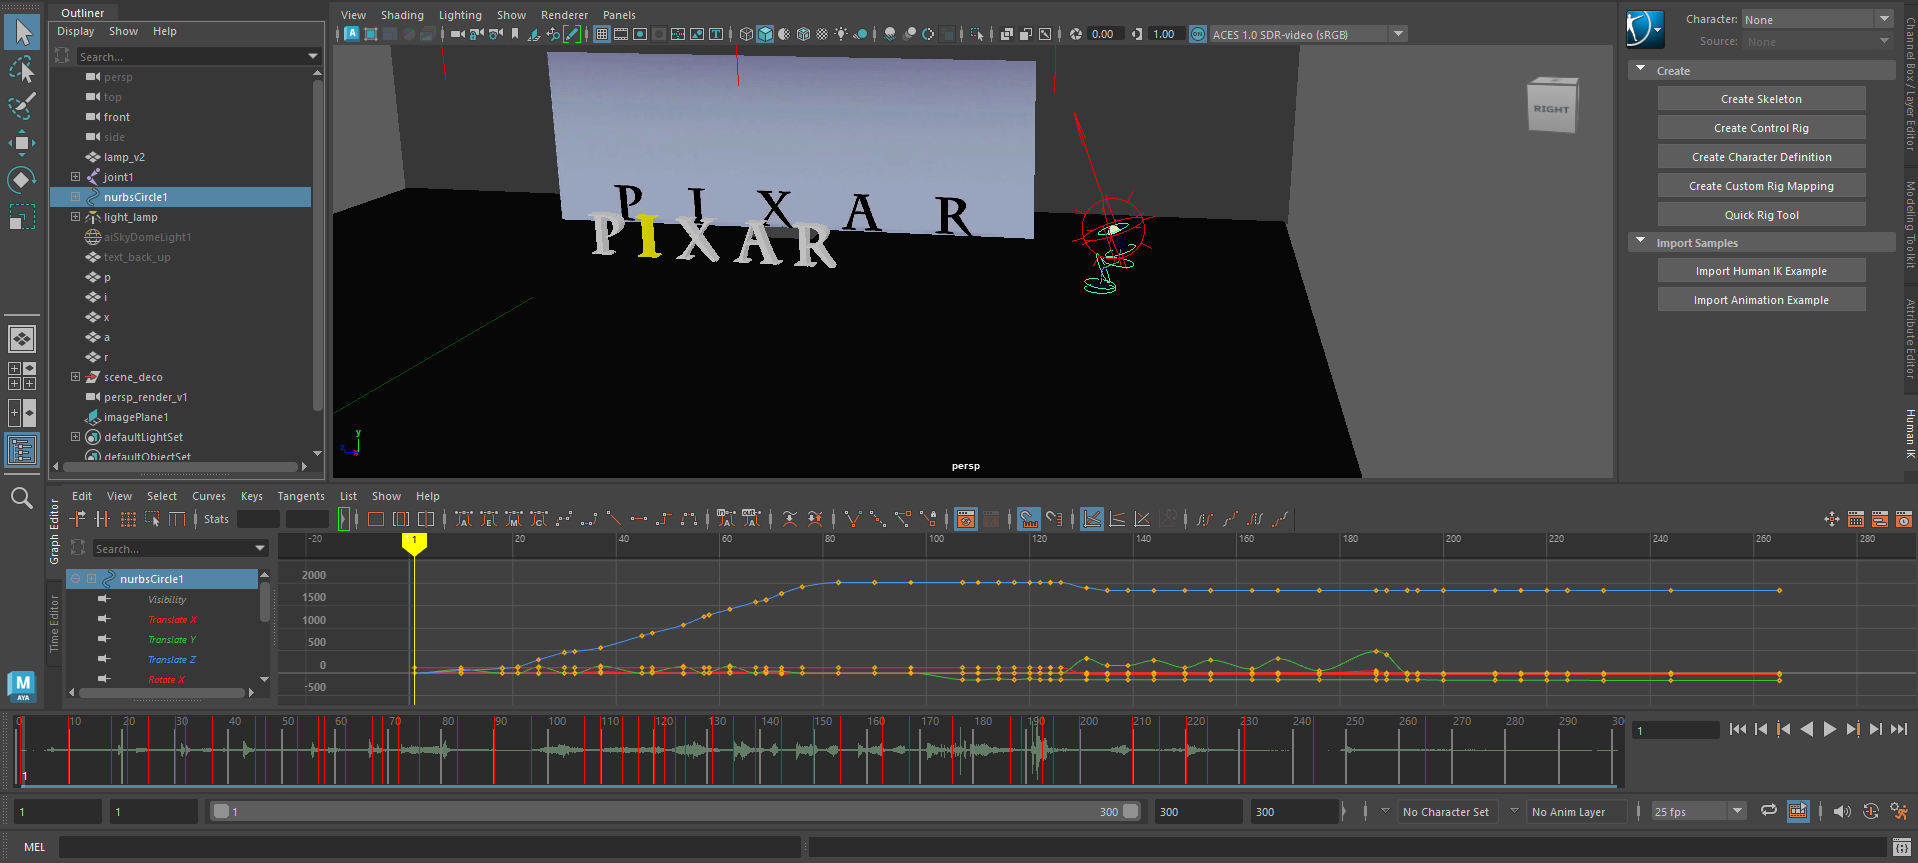Collapse the Import Samples section
The height and width of the screenshot is (863, 1918).
pos(1641,242)
